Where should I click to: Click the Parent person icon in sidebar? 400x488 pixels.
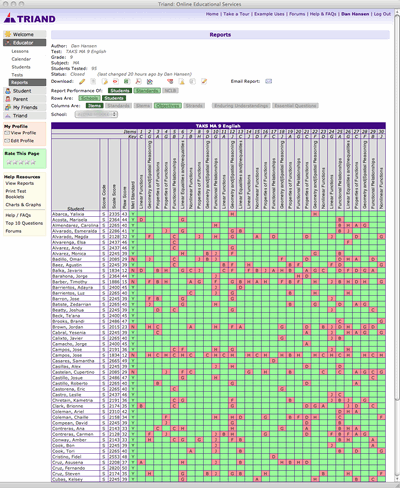(8, 99)
